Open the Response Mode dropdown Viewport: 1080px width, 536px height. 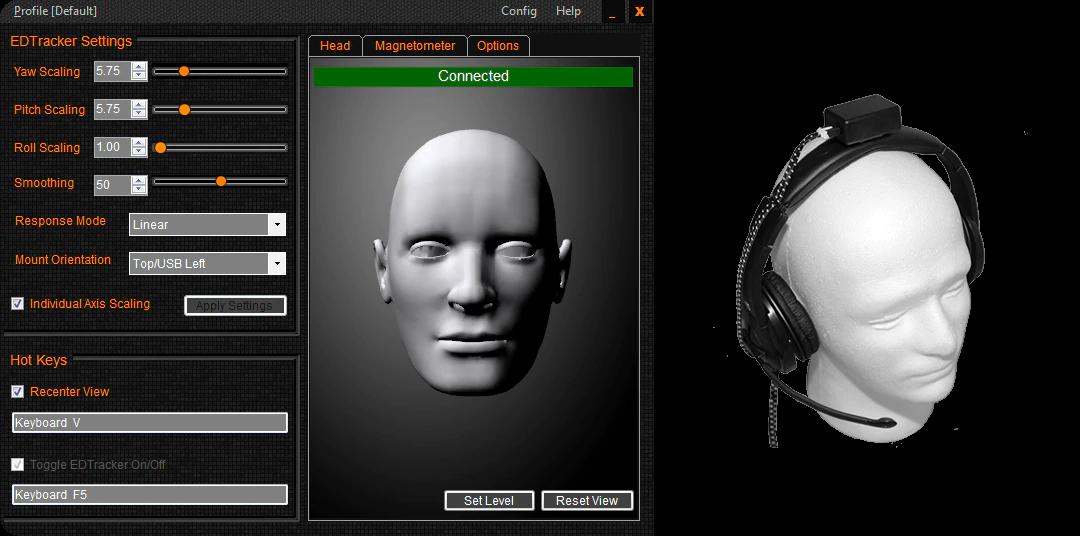[277, 225]
